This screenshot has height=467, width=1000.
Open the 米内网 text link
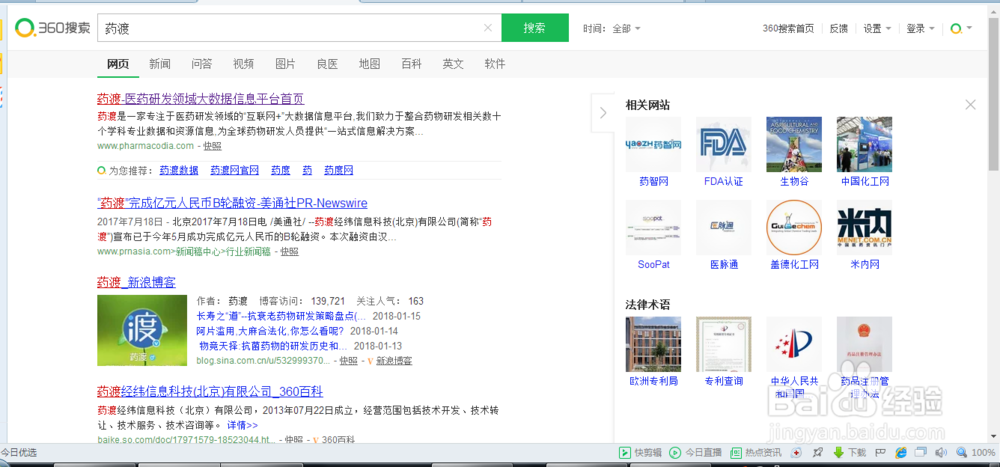pyautogui.click(x=865, y=265)
